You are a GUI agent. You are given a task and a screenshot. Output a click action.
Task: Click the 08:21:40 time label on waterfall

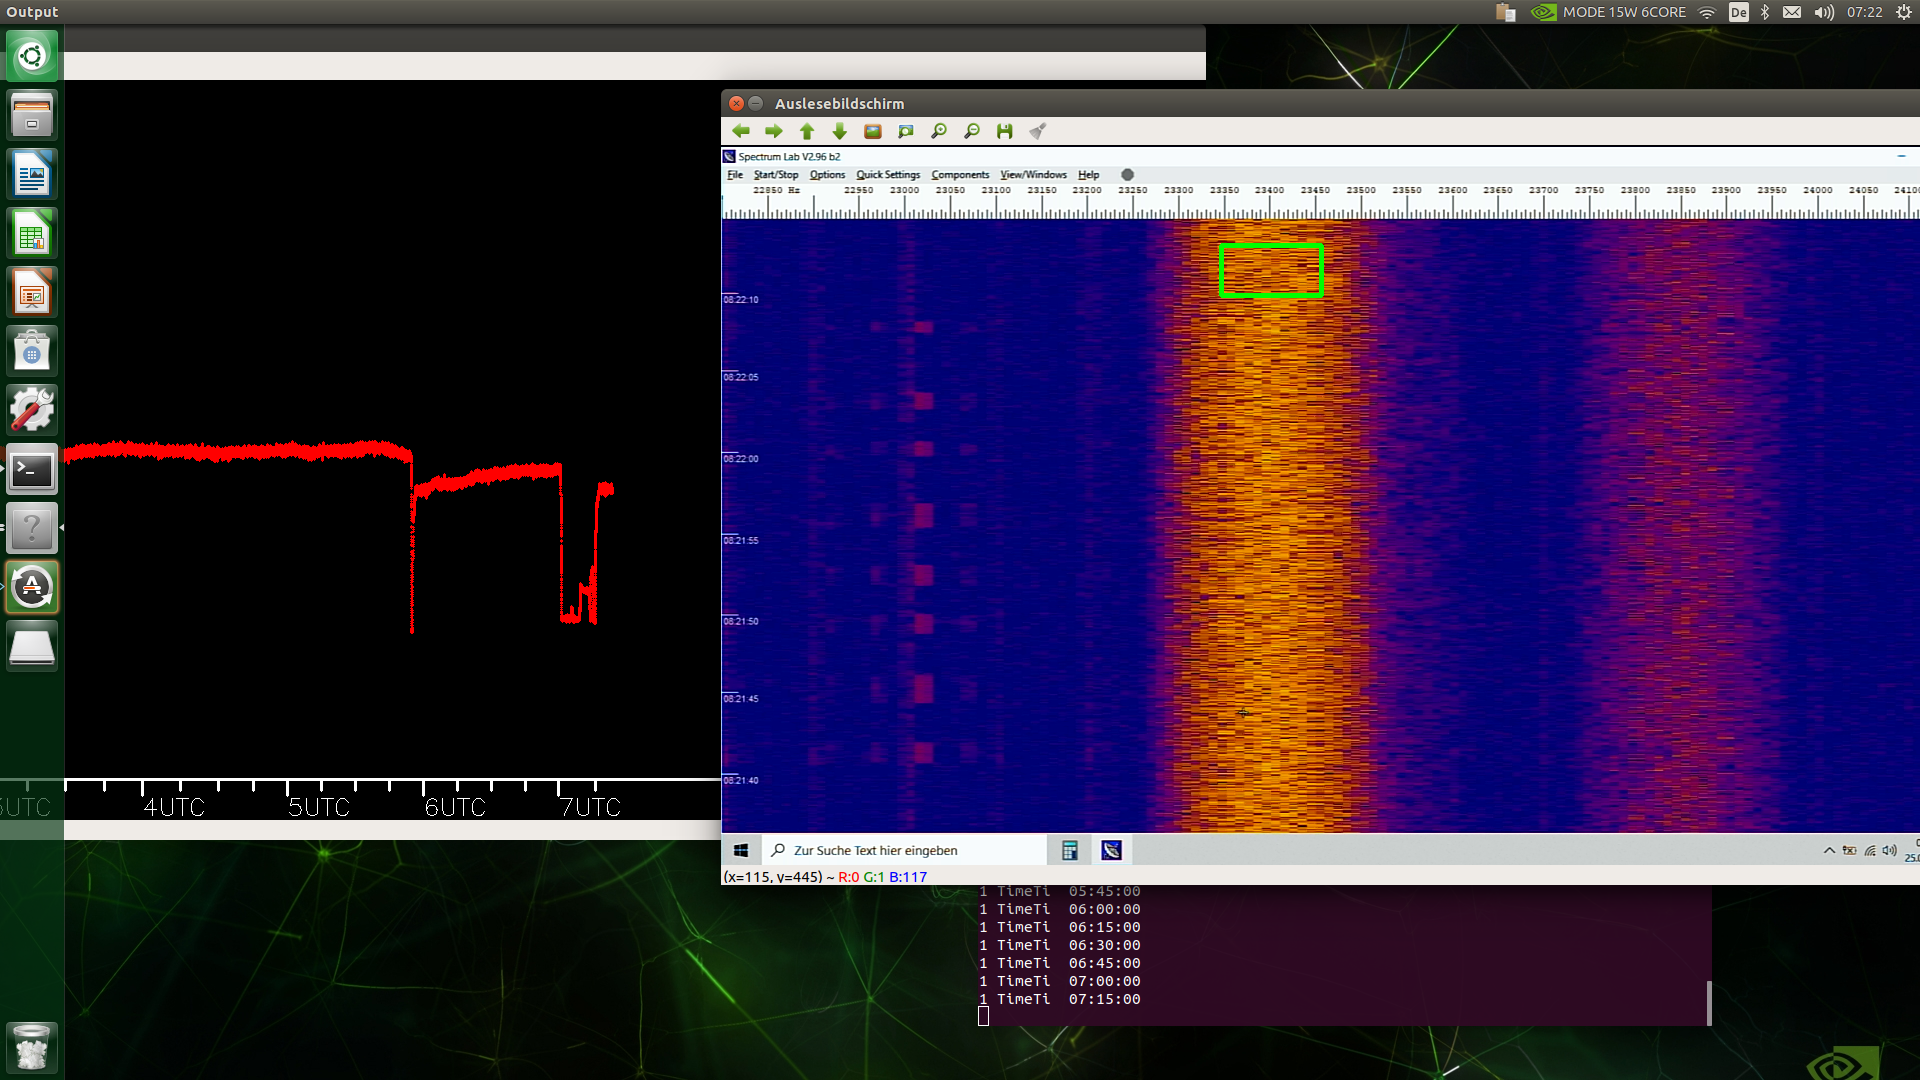pos(741,781)
